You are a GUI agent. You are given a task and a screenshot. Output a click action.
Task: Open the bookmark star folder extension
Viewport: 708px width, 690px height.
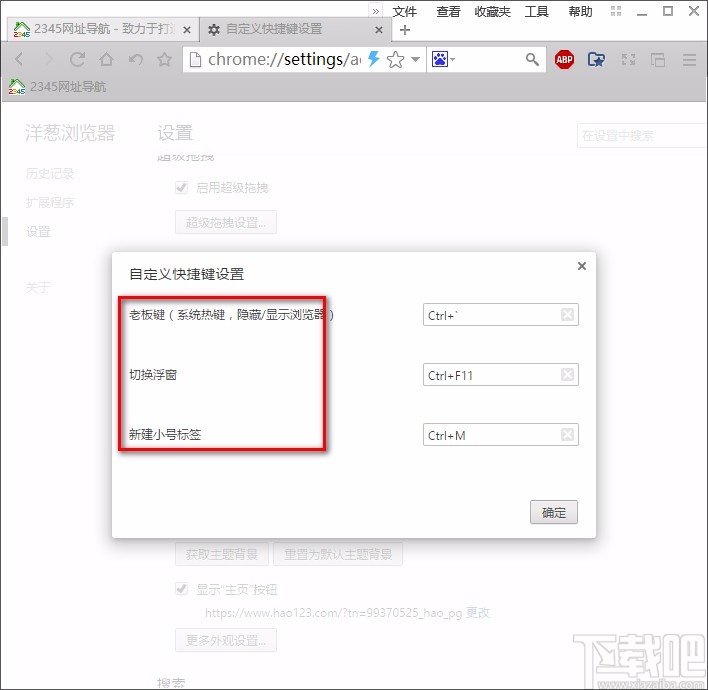point(596,59)
